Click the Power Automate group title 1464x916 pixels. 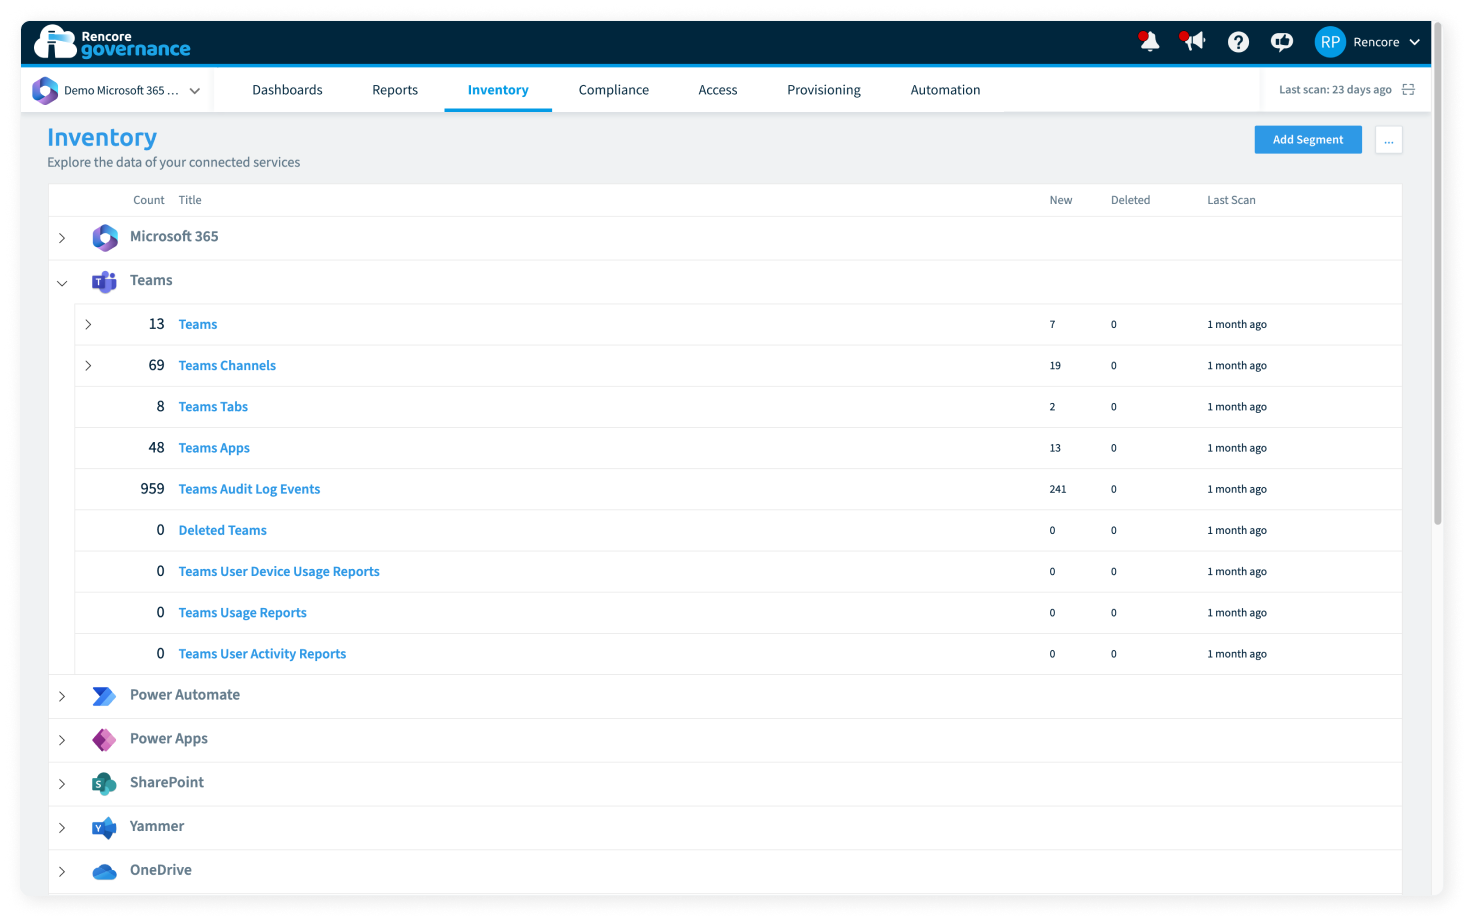[x=185, y=695]
